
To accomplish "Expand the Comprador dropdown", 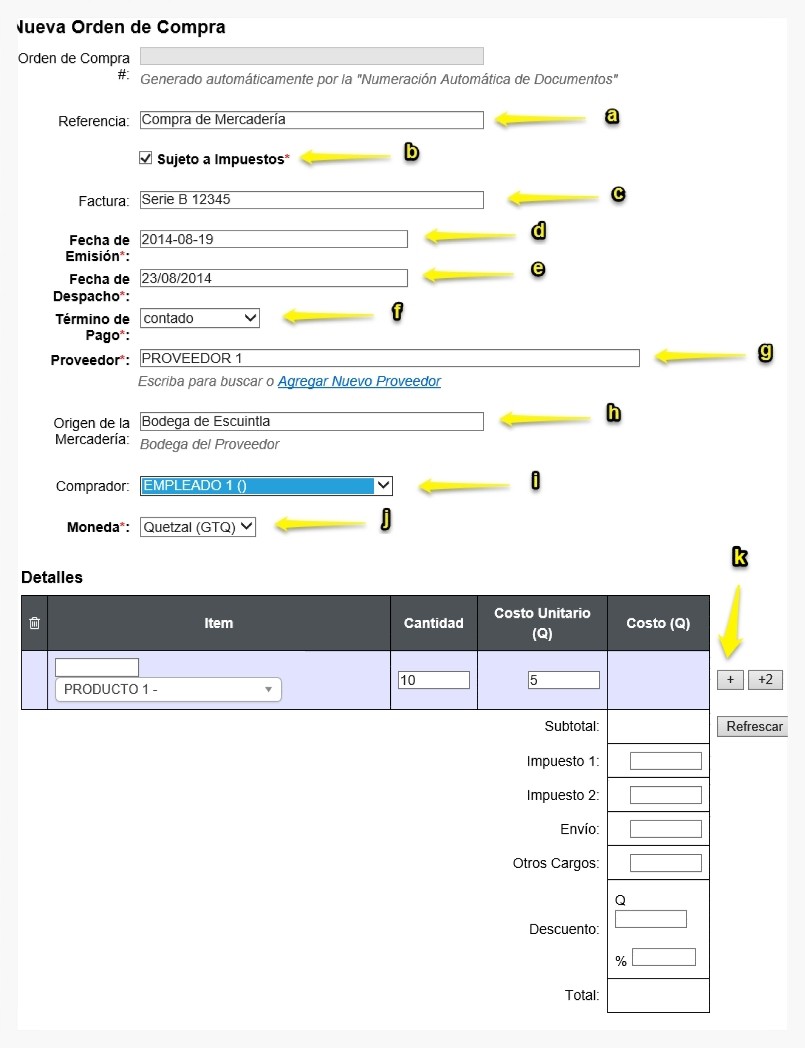I will click(x=266, y=486).
